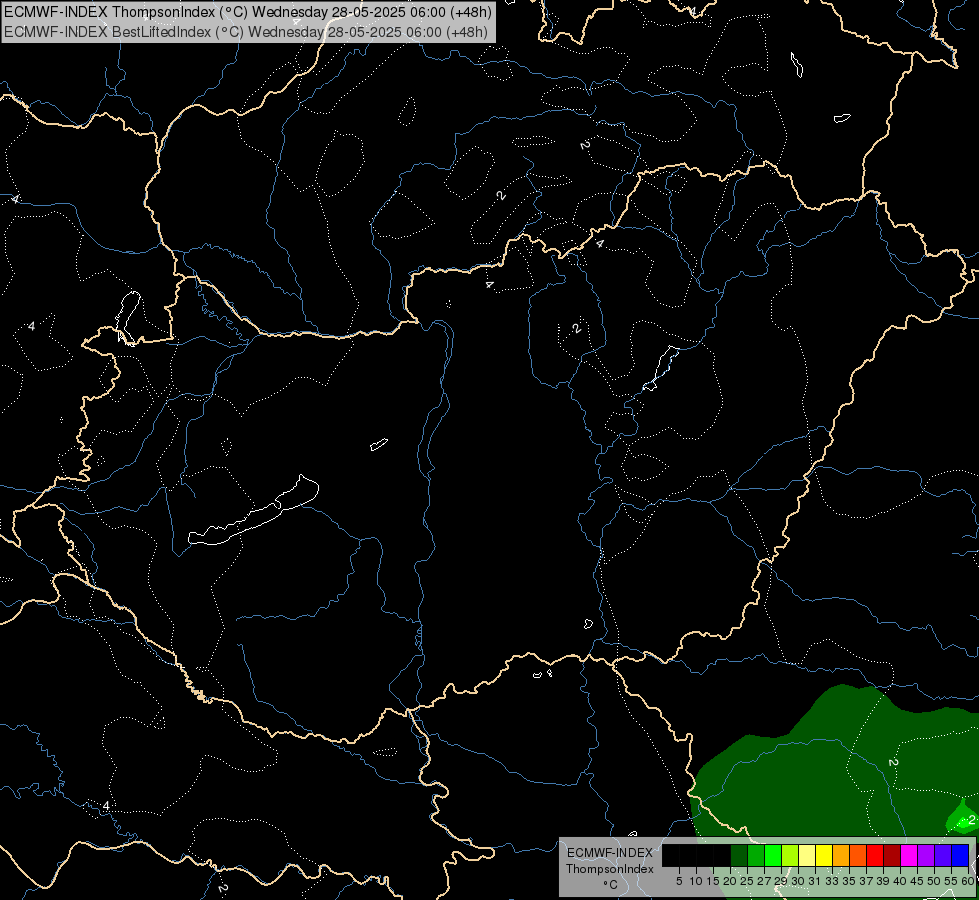This screenshot has width=979, height=900.
Task: Select the magenta 40-45 legend swatch
Action: [909, 855]
